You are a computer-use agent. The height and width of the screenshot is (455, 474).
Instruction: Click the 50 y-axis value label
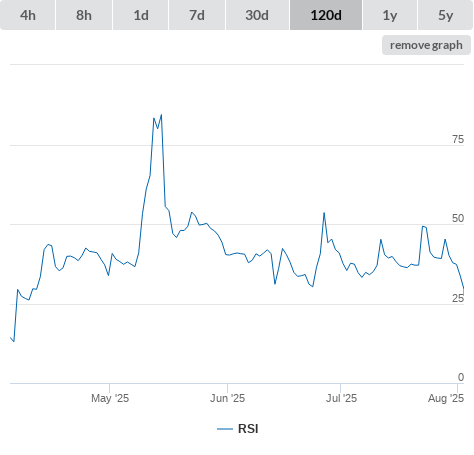click(x=458, y=218)
